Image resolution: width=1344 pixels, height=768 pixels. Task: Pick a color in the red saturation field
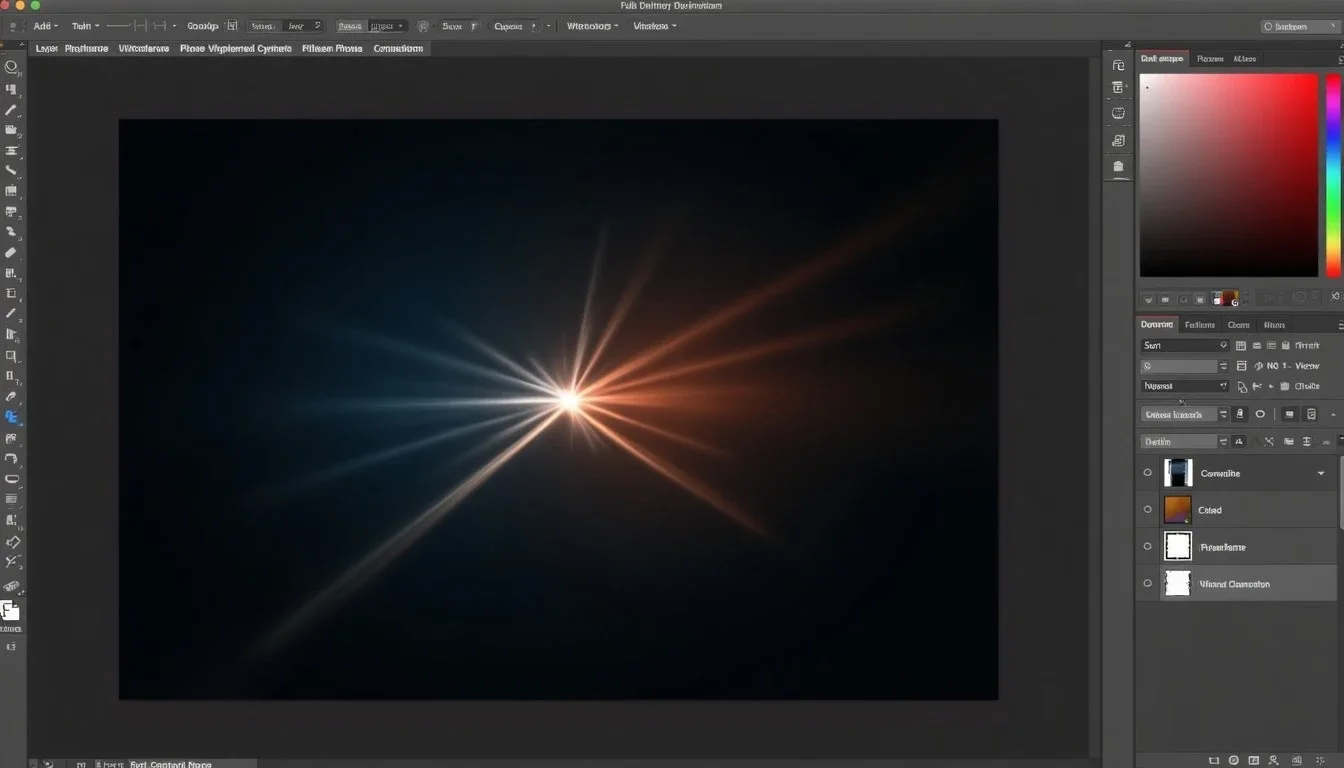point(1229,175)
